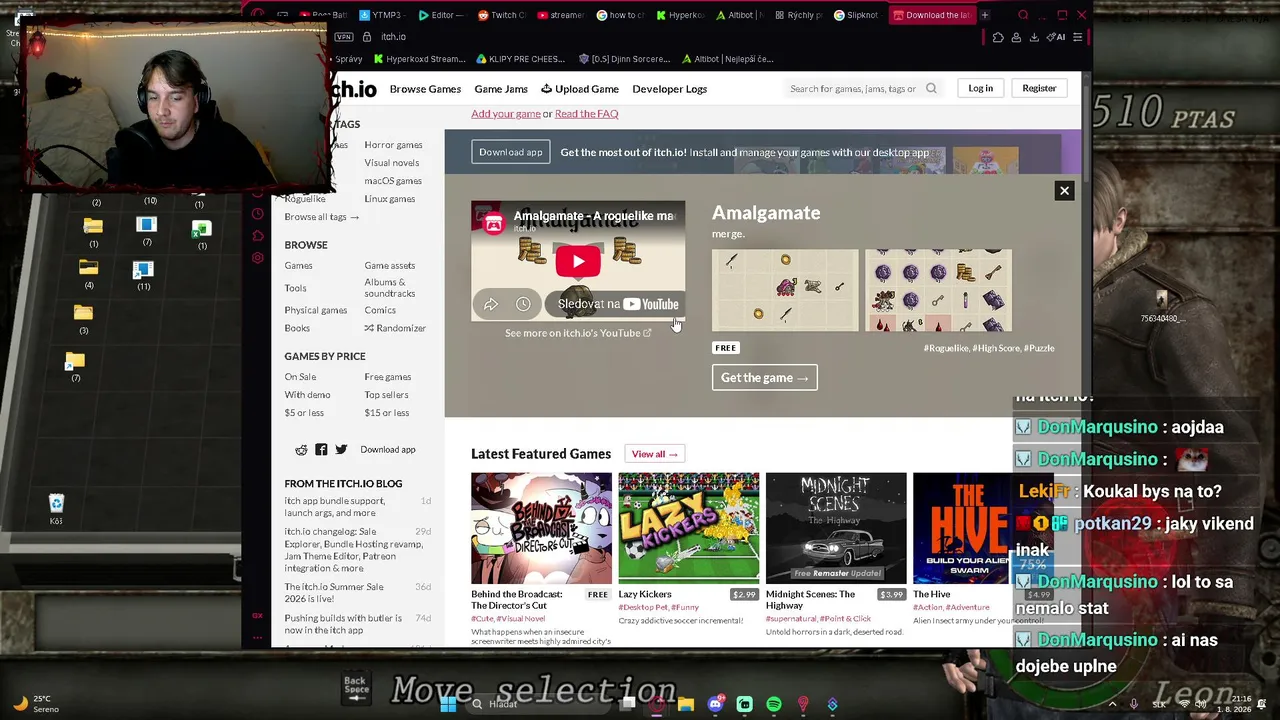
Task: Open the Read the FAQ link
Action: [x=586, y=114]
